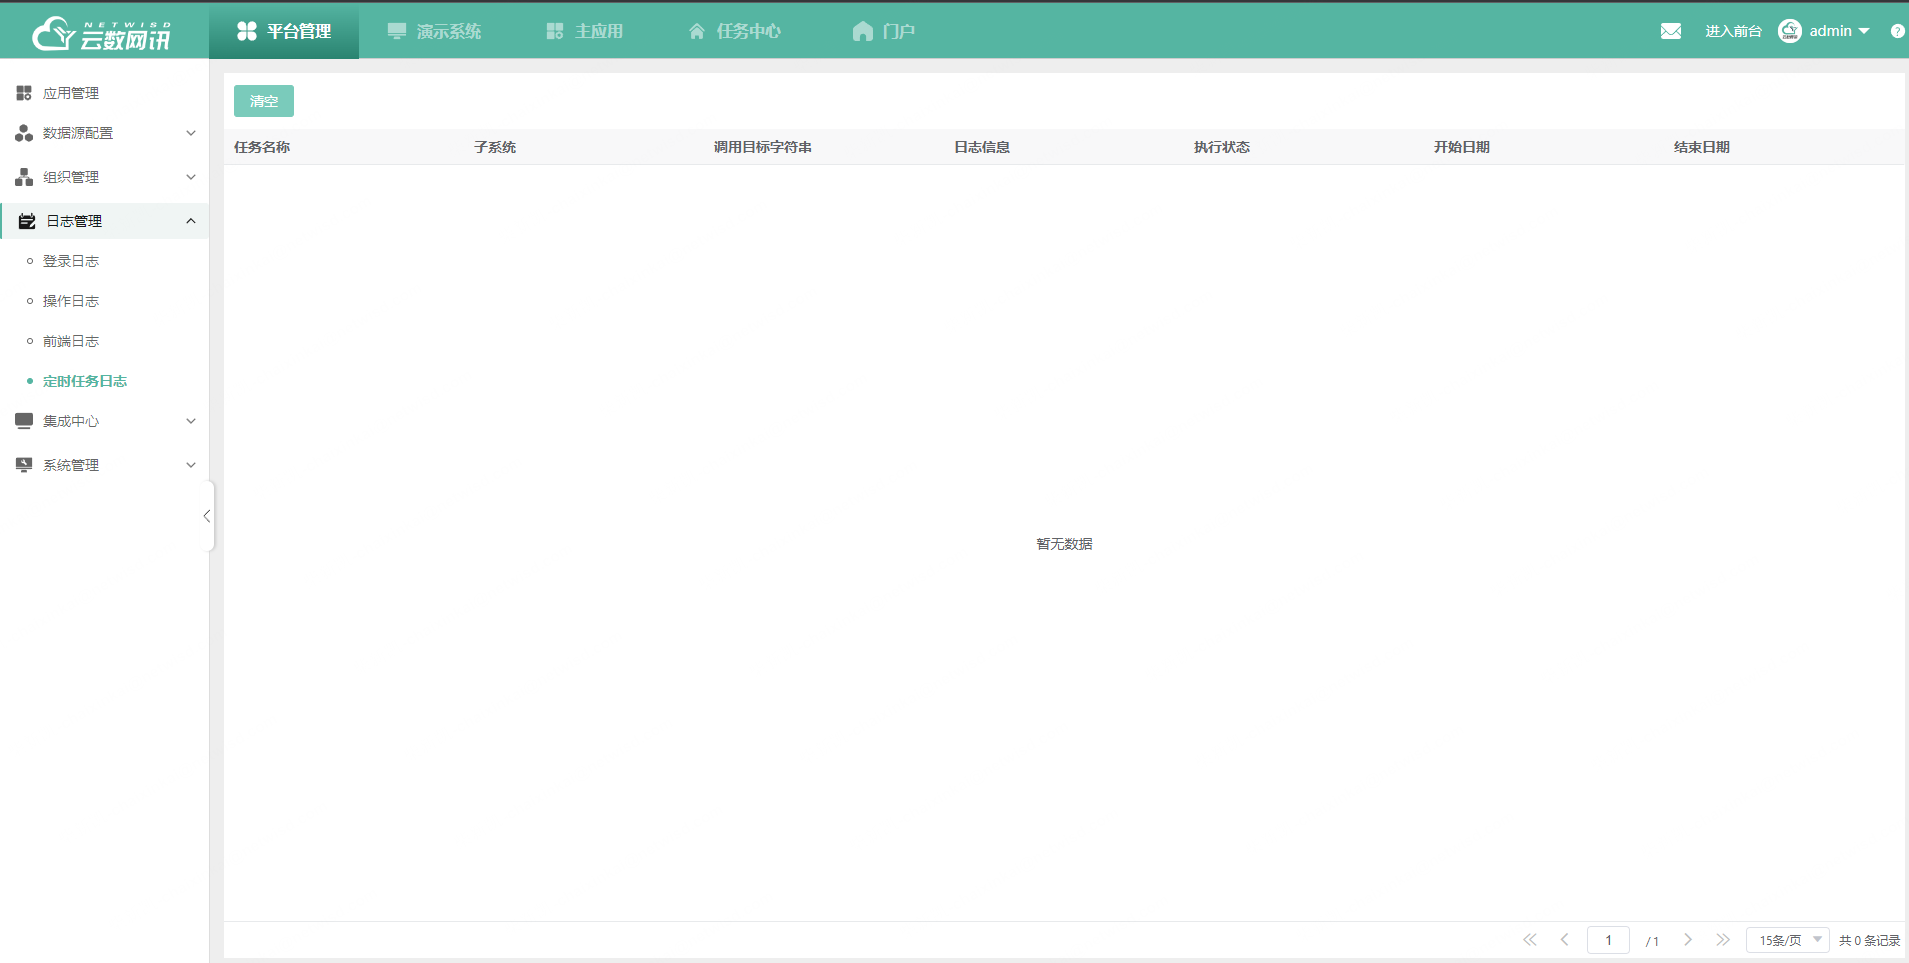Open 日志管理 via its sidebar icon
This screenshot has height=963, width=1909.
tap(26, 220)
